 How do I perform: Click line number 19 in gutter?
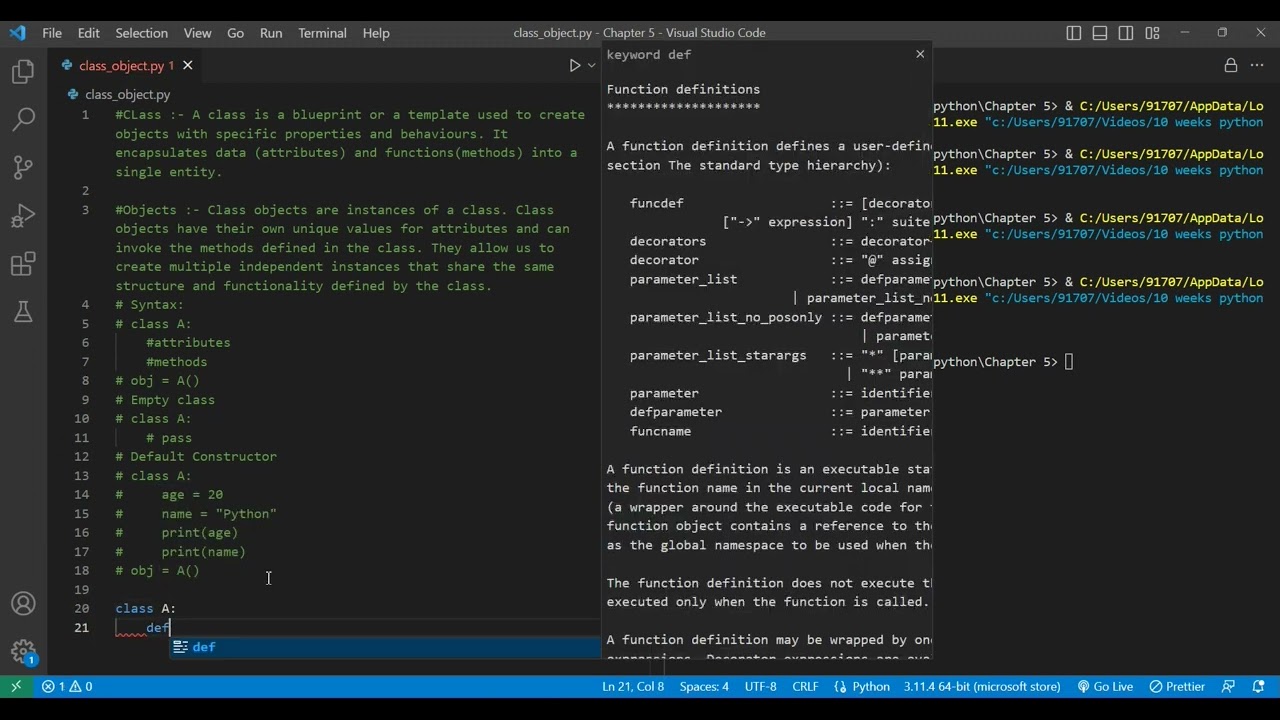tap(81, 590)
